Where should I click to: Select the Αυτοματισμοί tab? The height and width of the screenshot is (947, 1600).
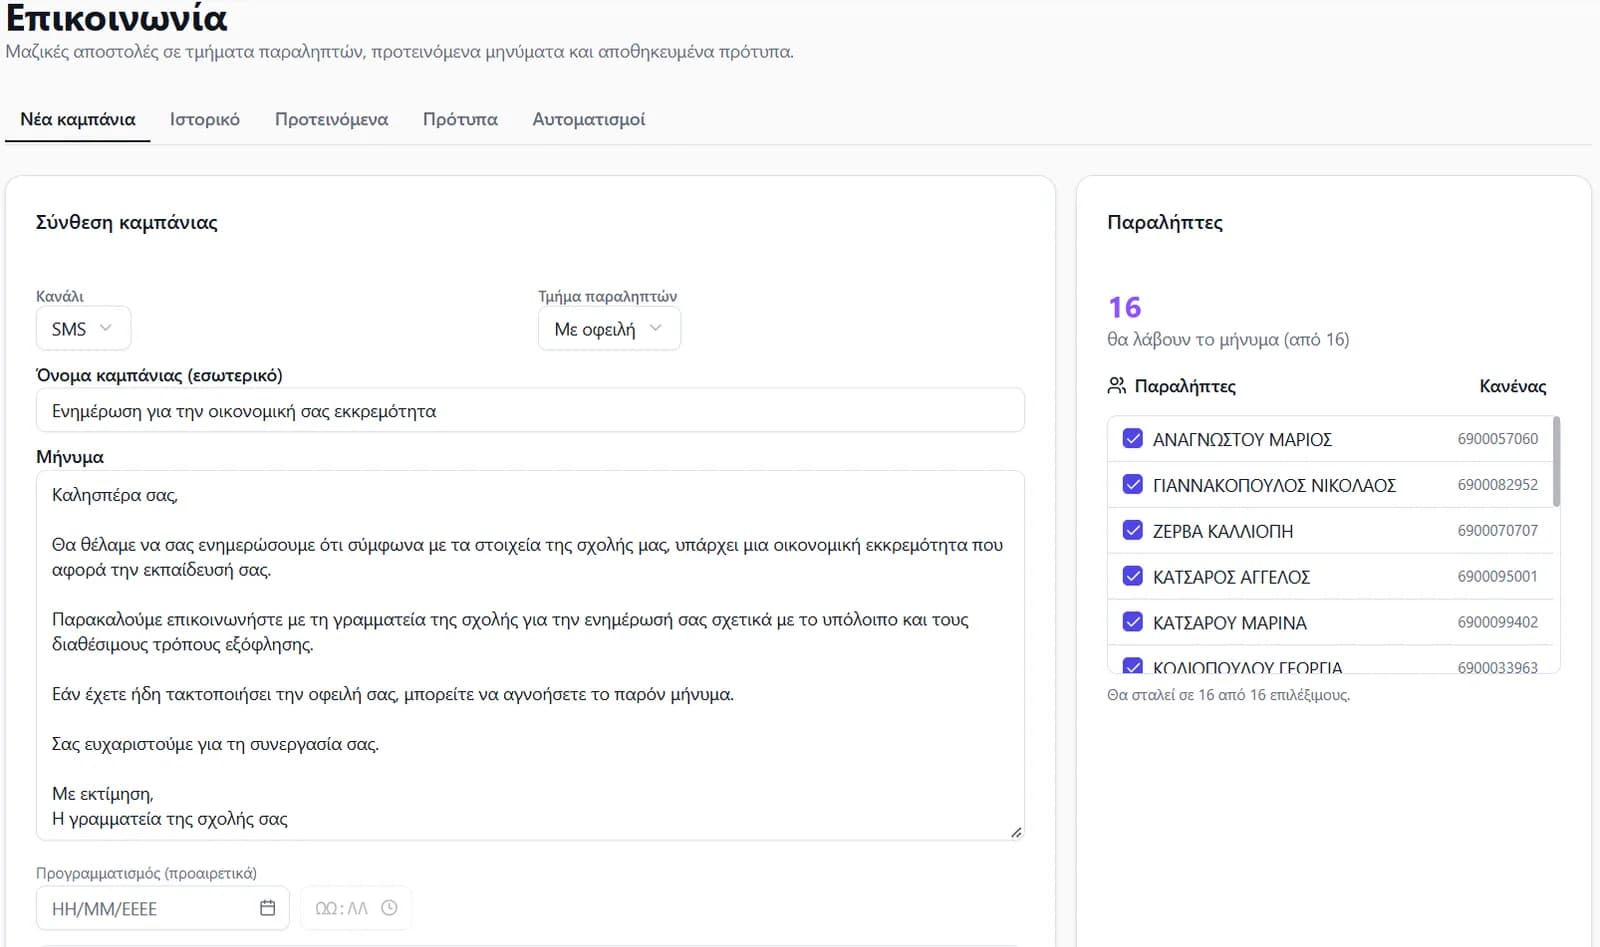(589, 119)
